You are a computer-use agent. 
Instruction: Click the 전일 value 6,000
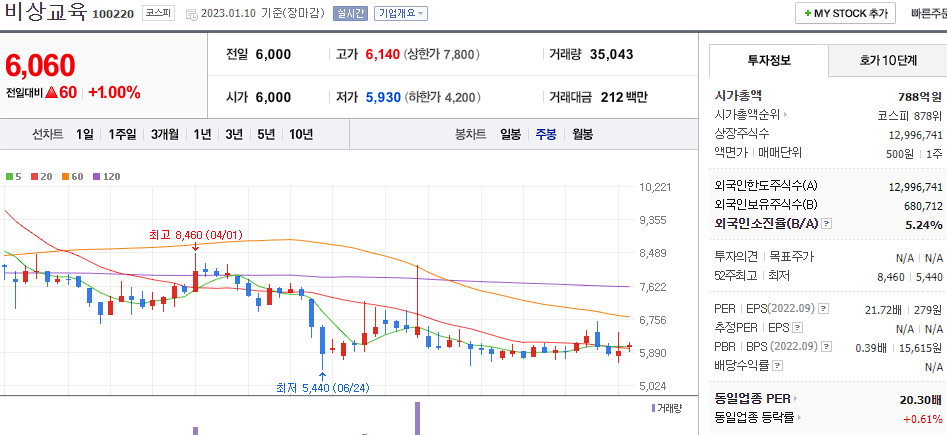point(273,54)
